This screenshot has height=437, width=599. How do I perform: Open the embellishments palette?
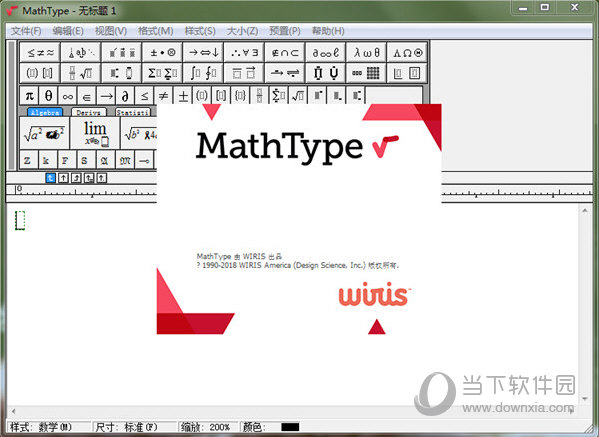(x=121, y=52)
